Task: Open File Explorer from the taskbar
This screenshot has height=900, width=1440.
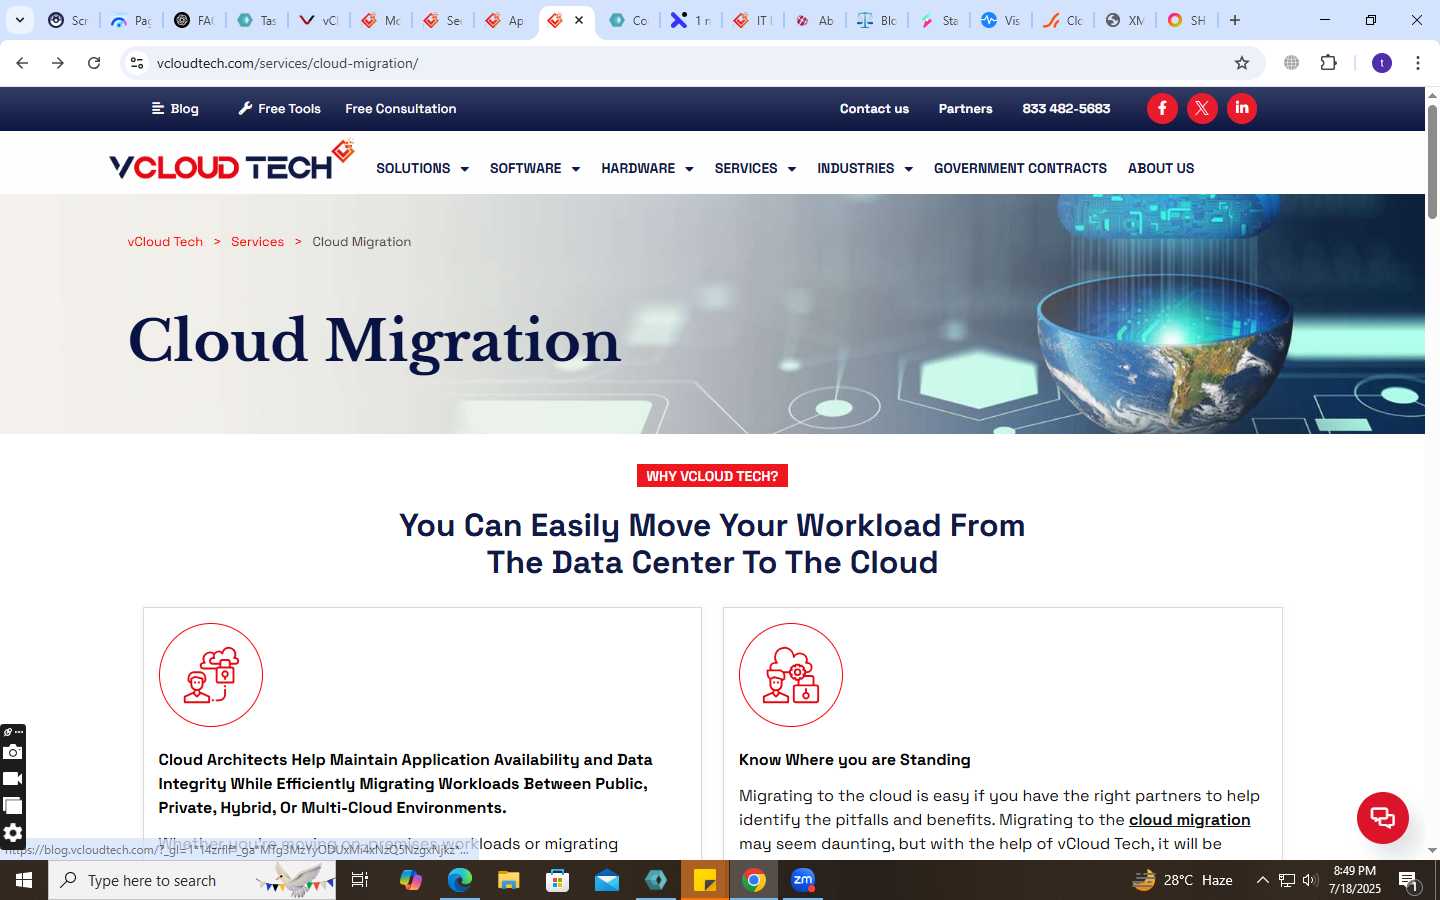Action: tap(508, 880)
